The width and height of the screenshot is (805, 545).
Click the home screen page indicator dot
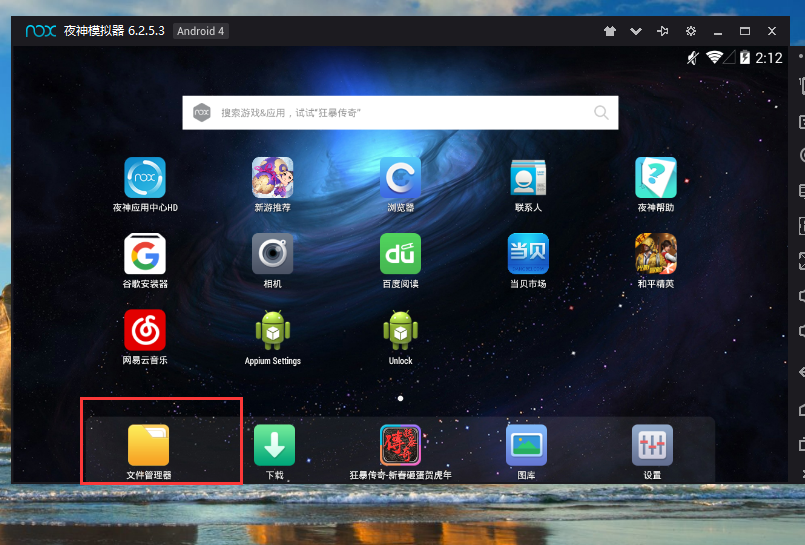[400, 398]
